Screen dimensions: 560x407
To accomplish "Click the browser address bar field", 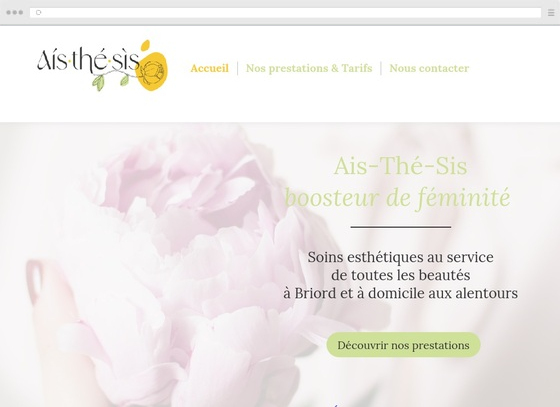I will 285,12.
